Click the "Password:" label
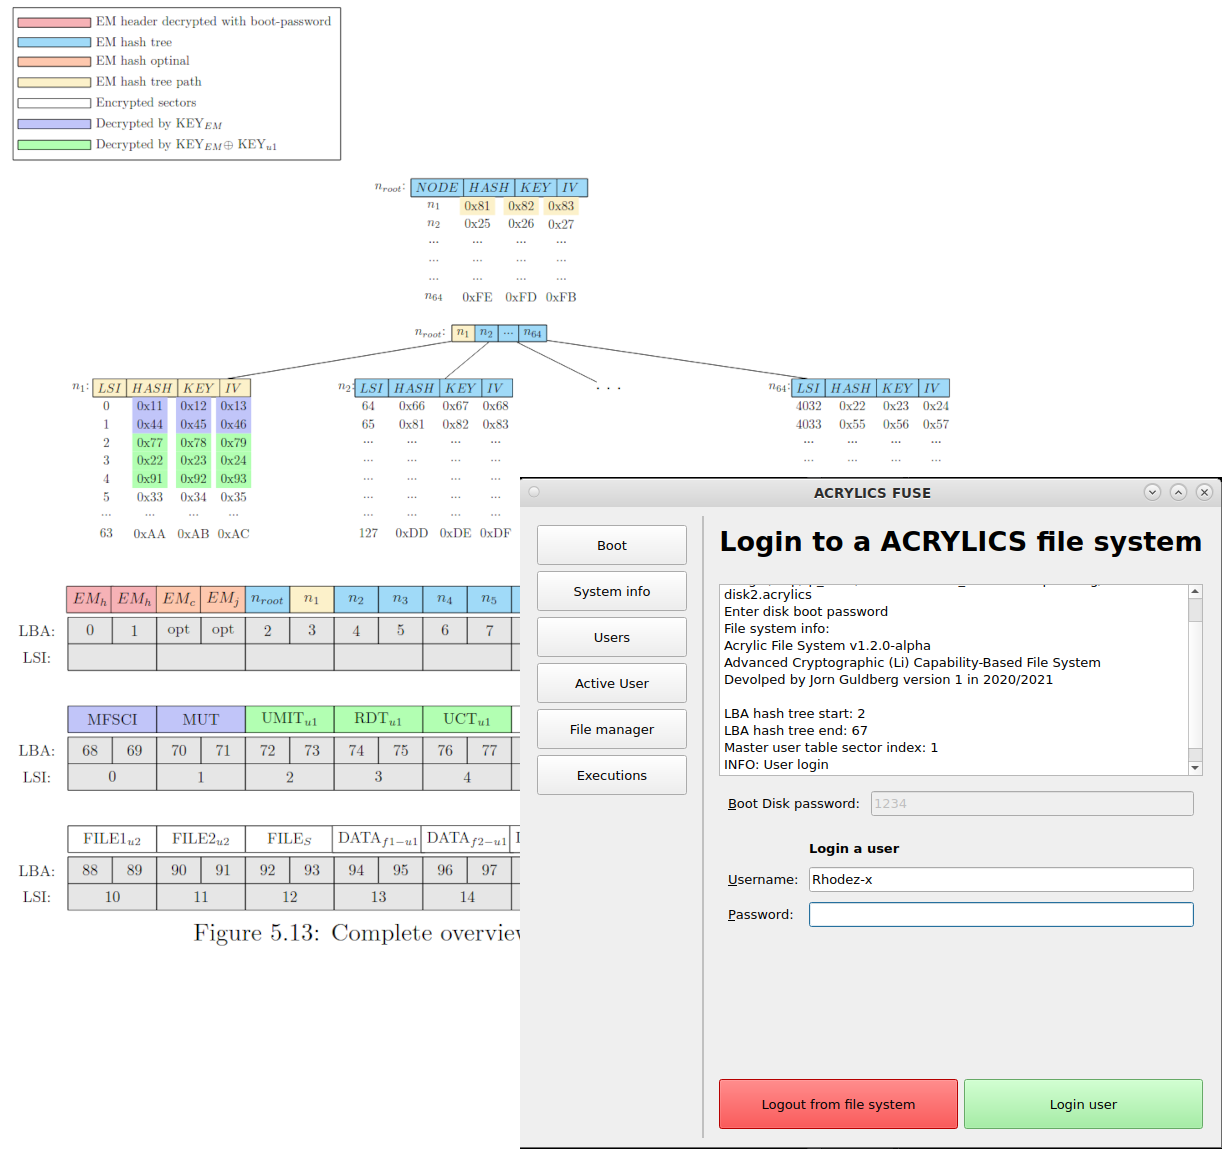Viewport: 1224px width, 1150px height. (x=761, y=914)
